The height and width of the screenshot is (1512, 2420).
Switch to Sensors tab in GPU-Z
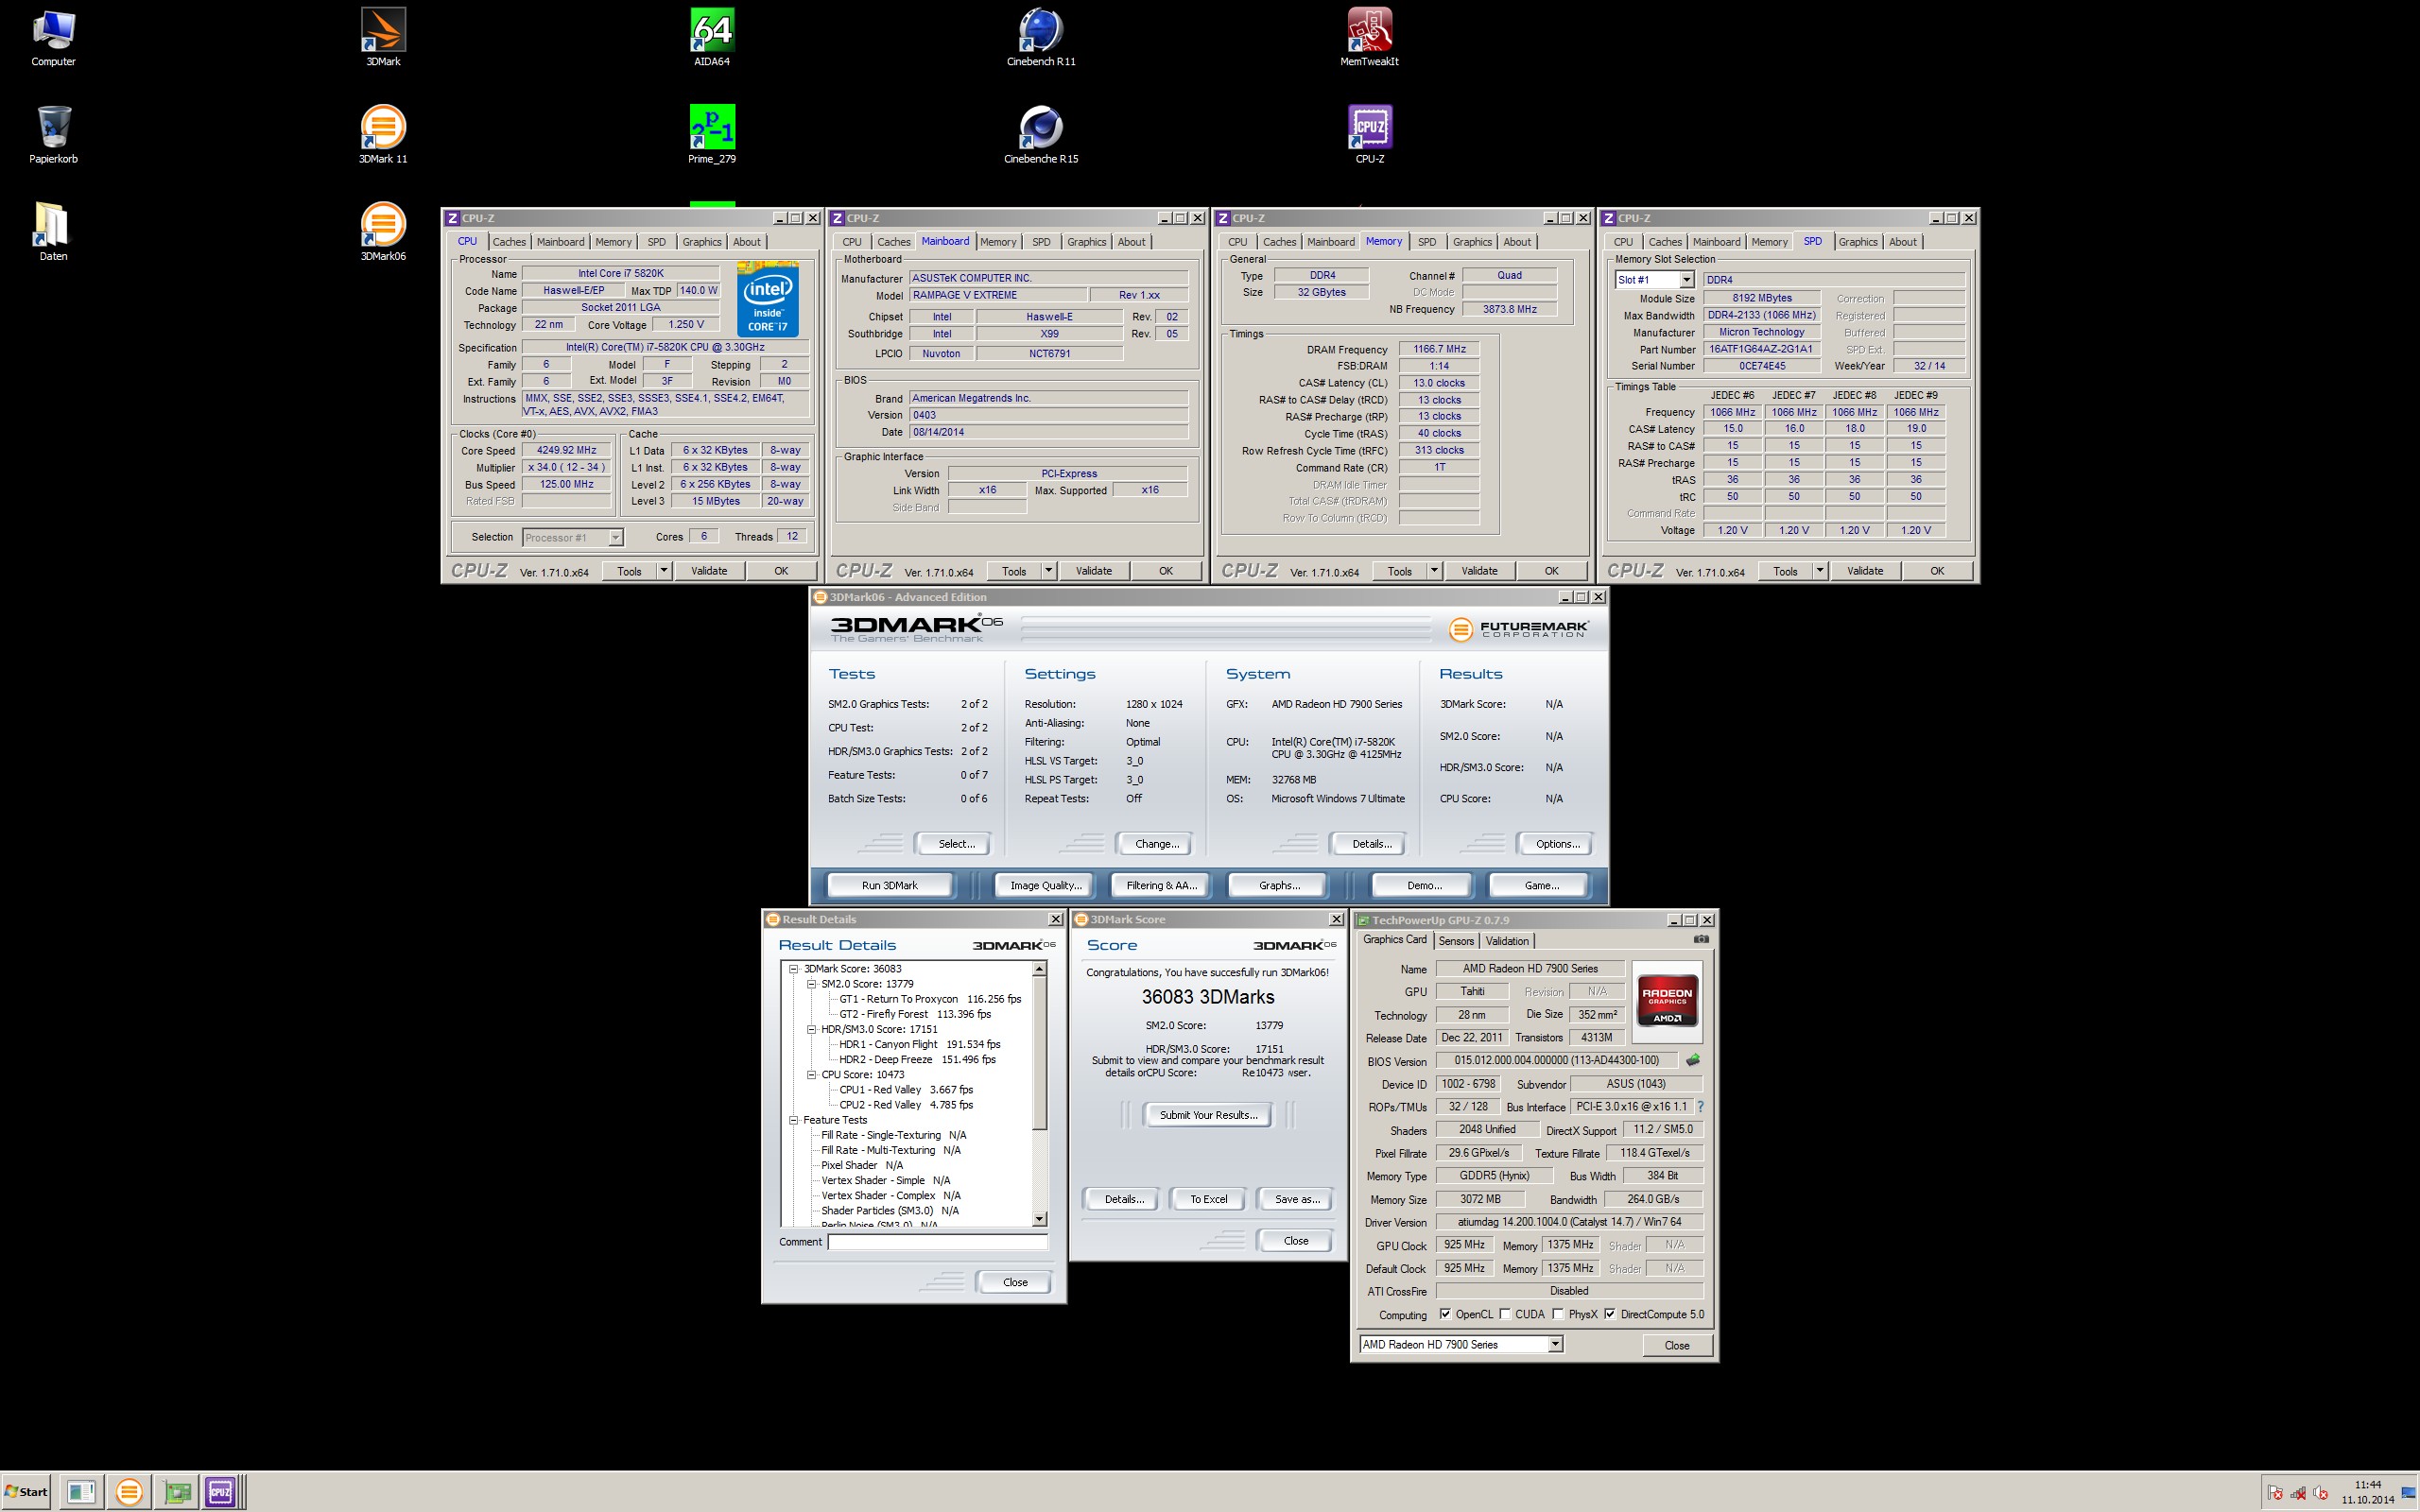coord(1456,941)
